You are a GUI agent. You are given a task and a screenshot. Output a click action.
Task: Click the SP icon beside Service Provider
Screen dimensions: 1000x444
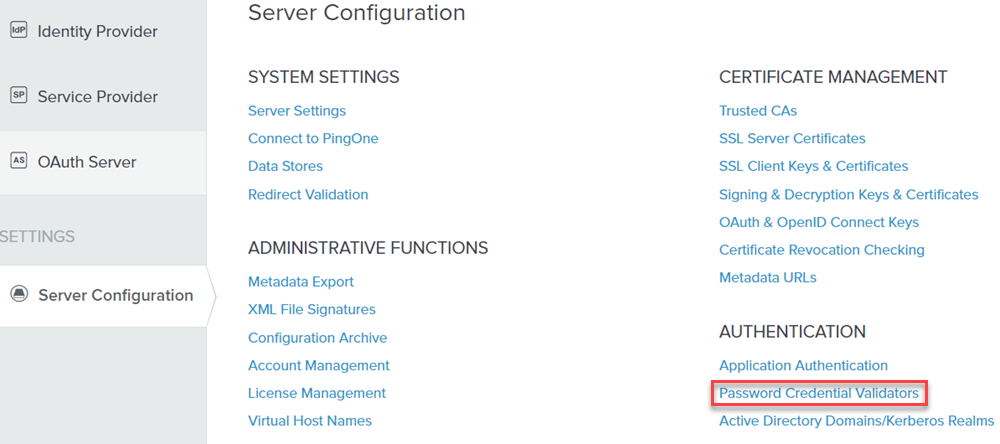(x=19, y=96)
